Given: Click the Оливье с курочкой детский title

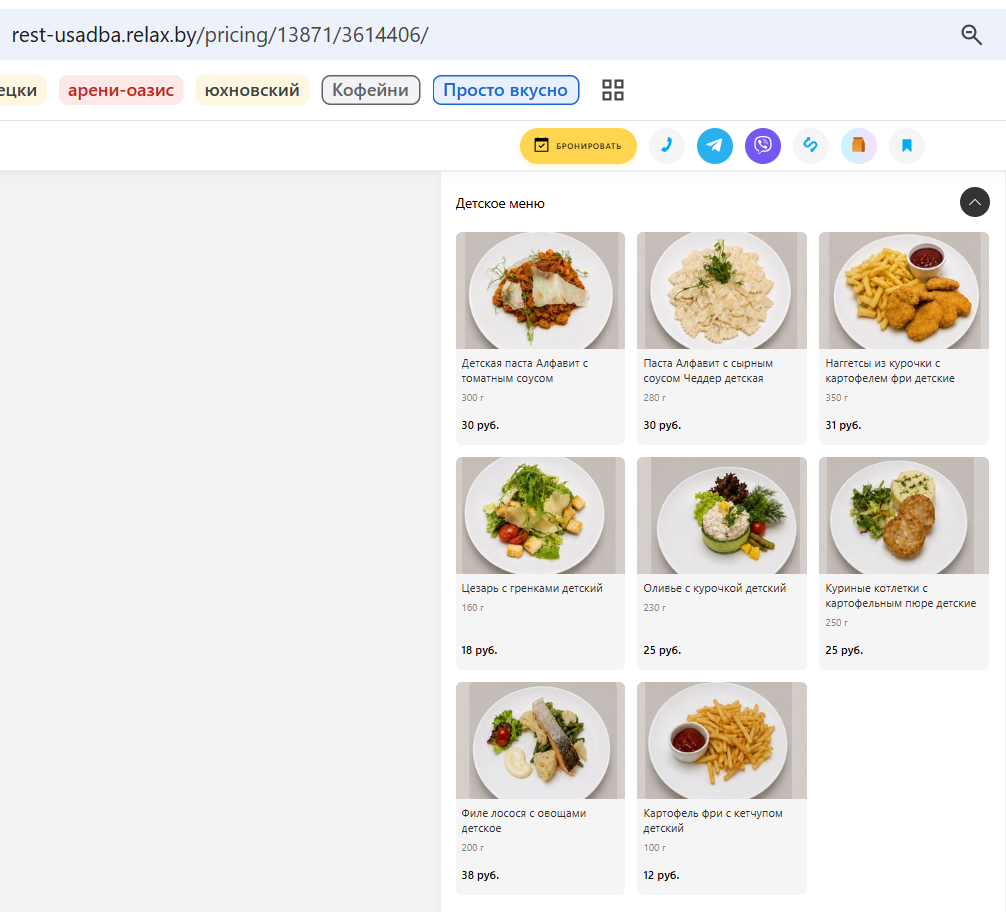Looking at the screenshot, I should 715,588.
